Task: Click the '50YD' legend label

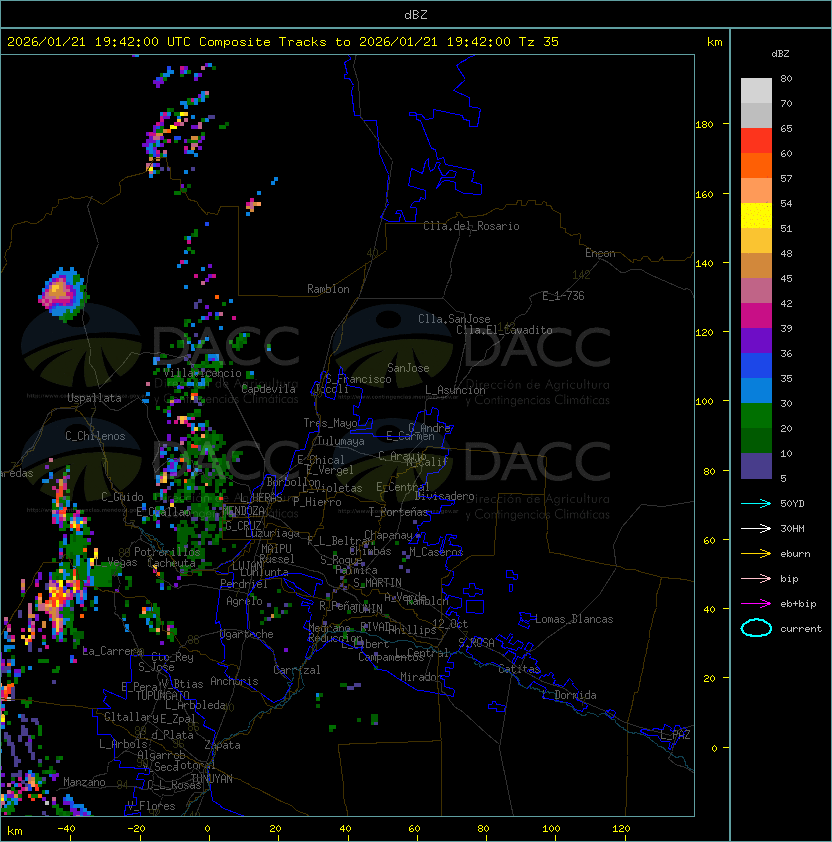Action: pos(792,504)
